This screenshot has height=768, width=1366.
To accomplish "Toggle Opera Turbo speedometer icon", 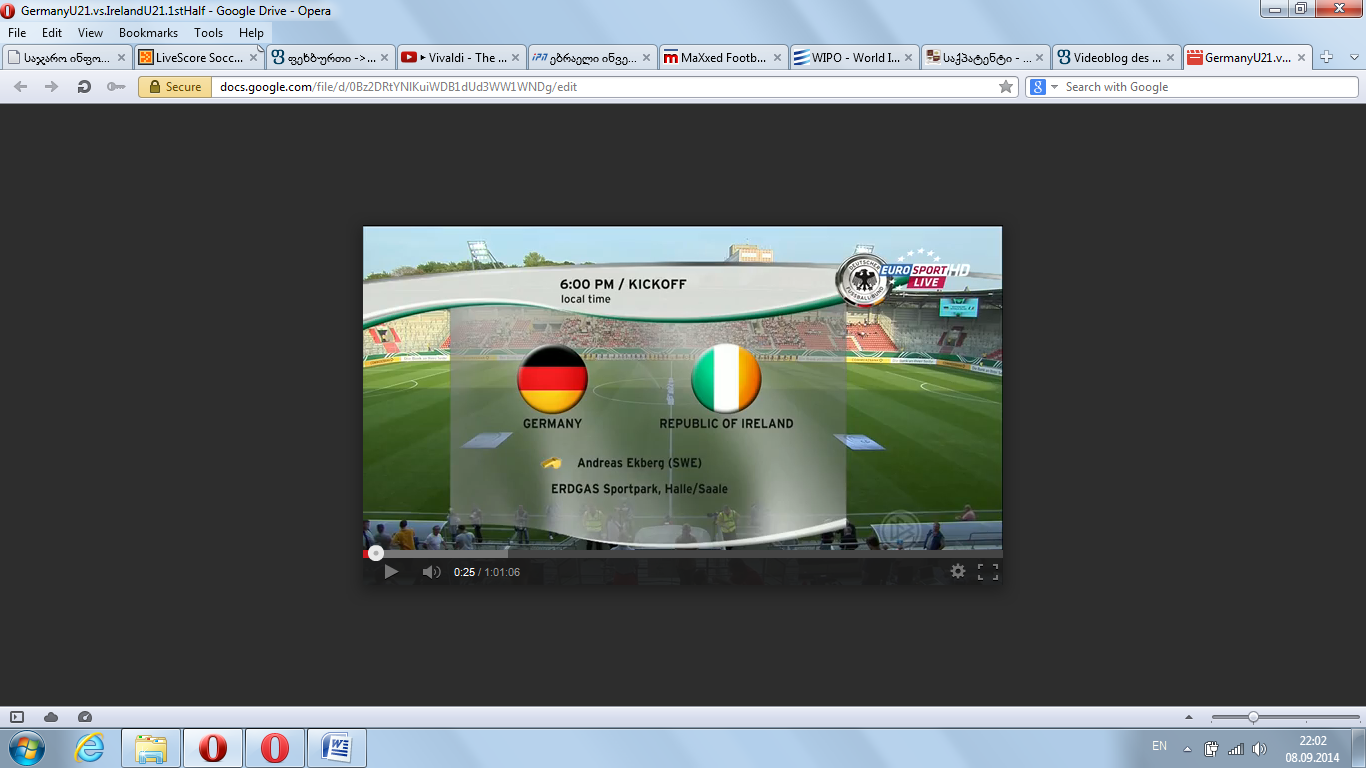I will pos(84,717).
